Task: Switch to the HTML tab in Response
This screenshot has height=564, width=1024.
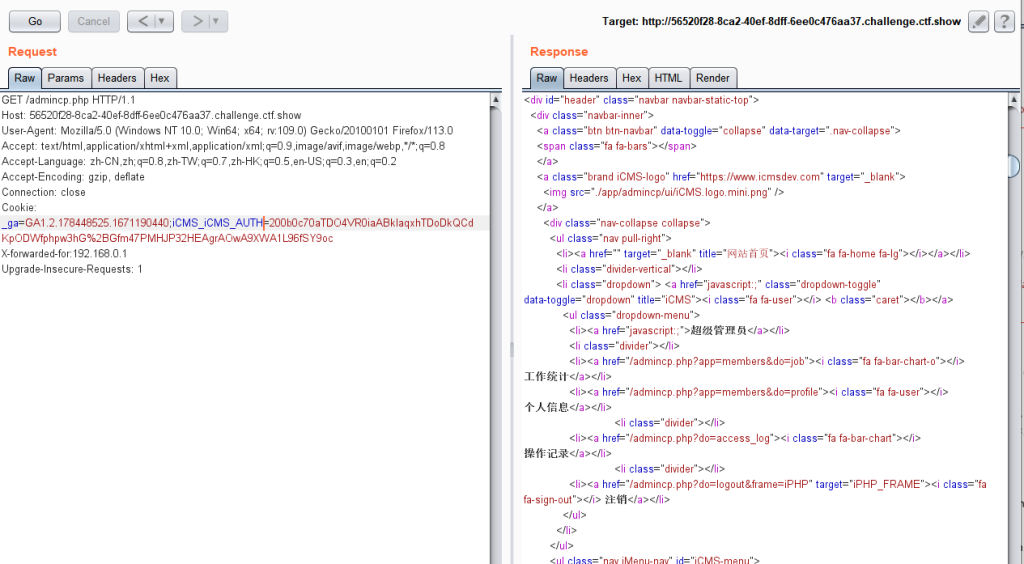Action: (668, 78)
